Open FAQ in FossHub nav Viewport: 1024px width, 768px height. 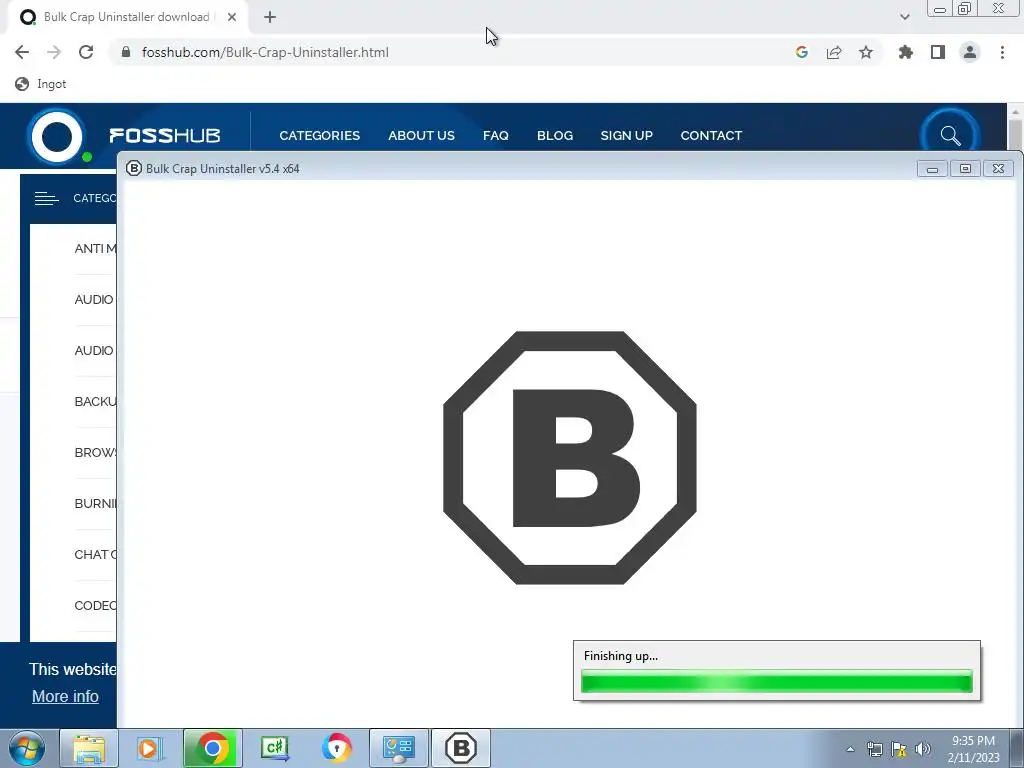click(496, 135)
